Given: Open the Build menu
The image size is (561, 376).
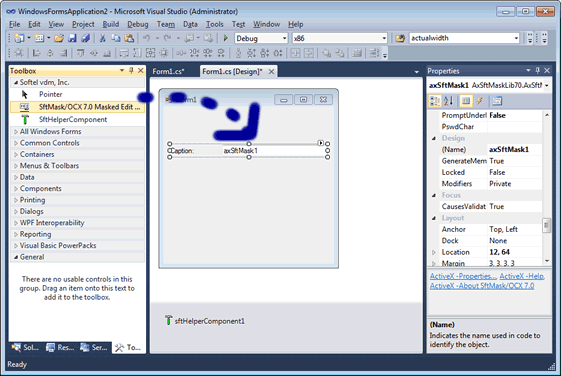Looking at the screenshot, I should pos(111,24).
